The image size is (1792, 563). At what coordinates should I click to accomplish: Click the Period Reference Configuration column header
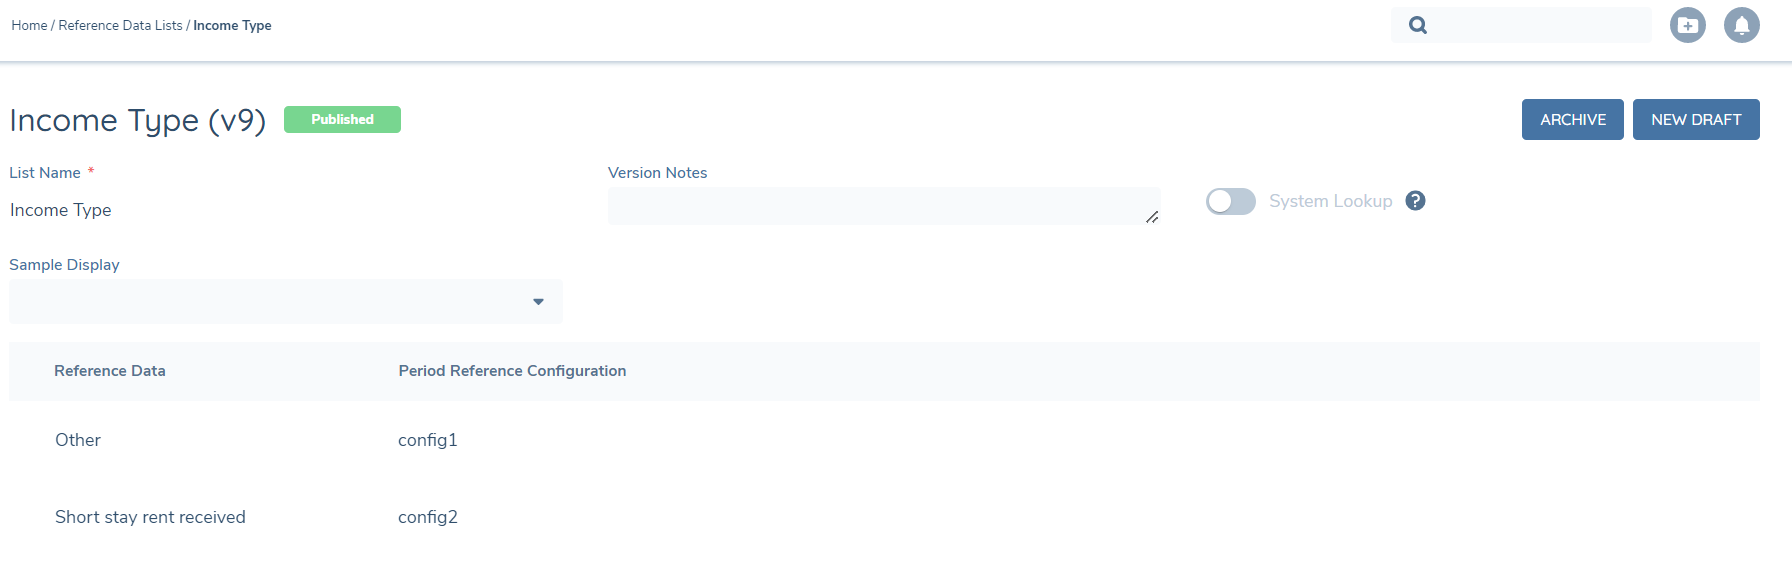click(512, 371)
